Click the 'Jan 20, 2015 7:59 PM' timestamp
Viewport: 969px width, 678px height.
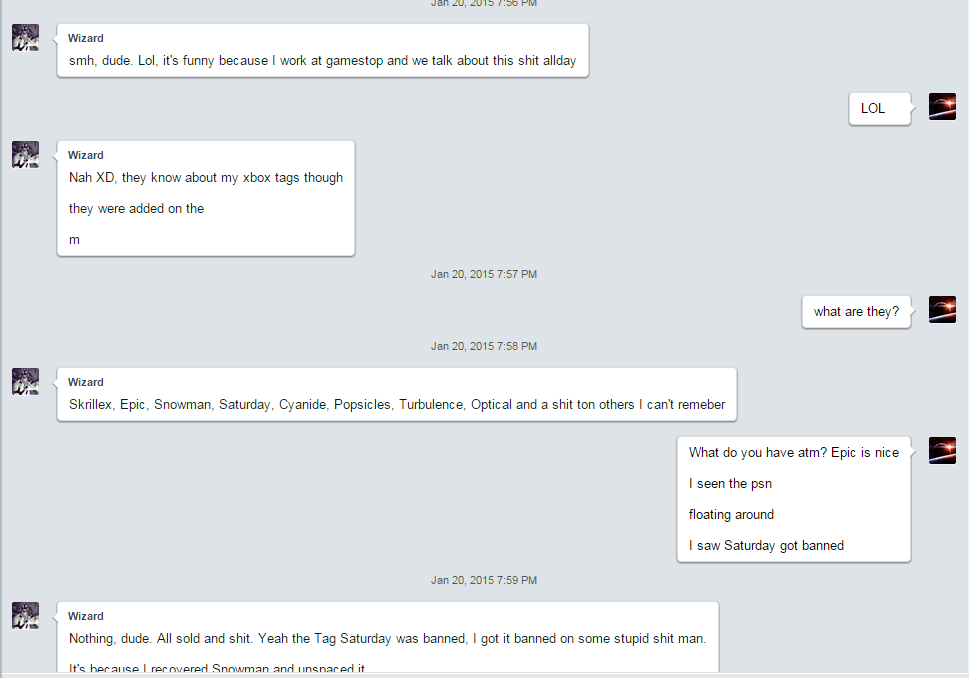[484, 580]
